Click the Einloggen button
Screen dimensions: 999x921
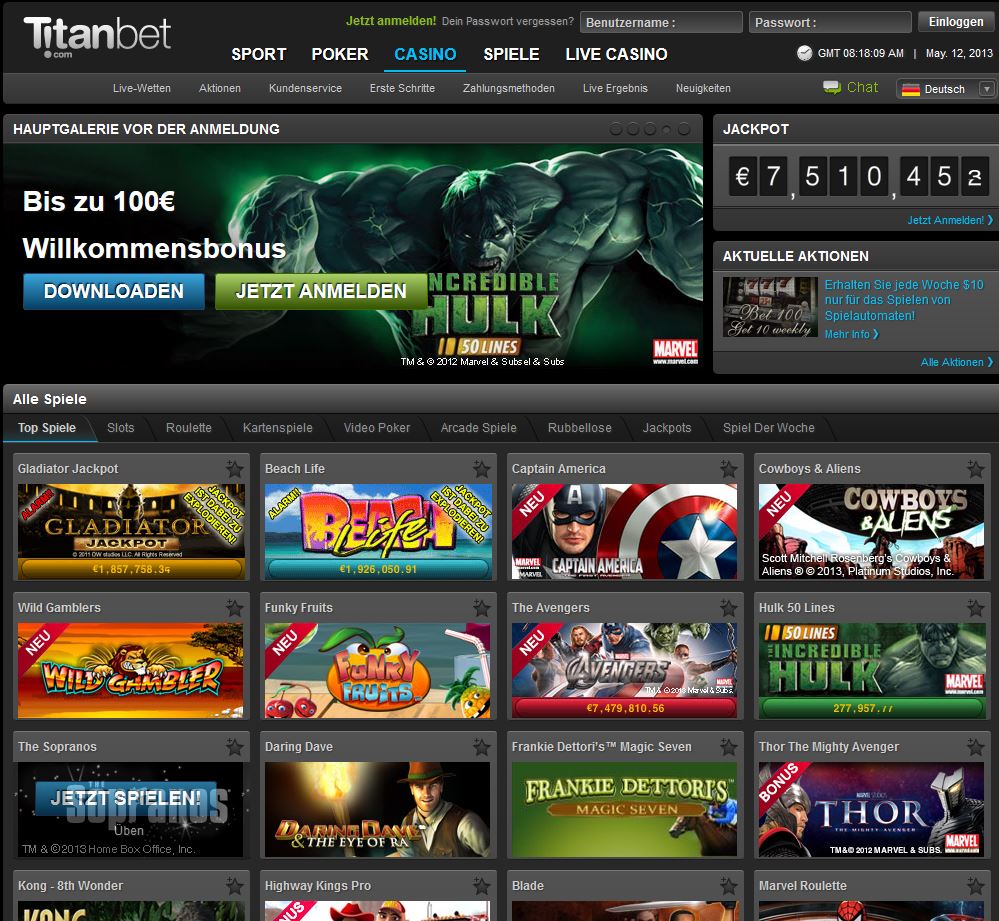pos(956,22)
